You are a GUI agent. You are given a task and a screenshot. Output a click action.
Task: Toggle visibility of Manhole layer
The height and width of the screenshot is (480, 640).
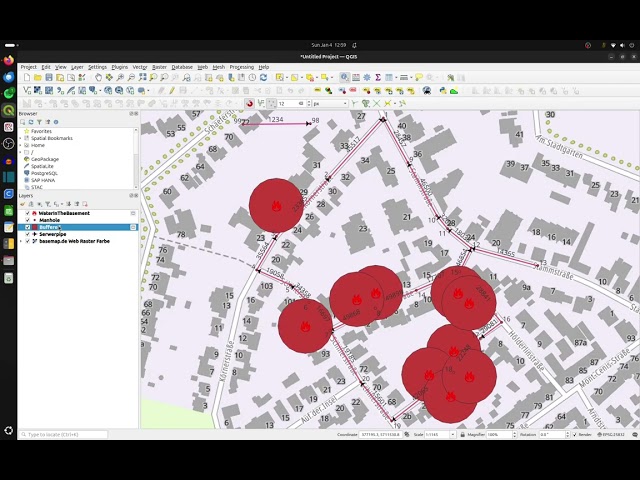pos(28,220)
